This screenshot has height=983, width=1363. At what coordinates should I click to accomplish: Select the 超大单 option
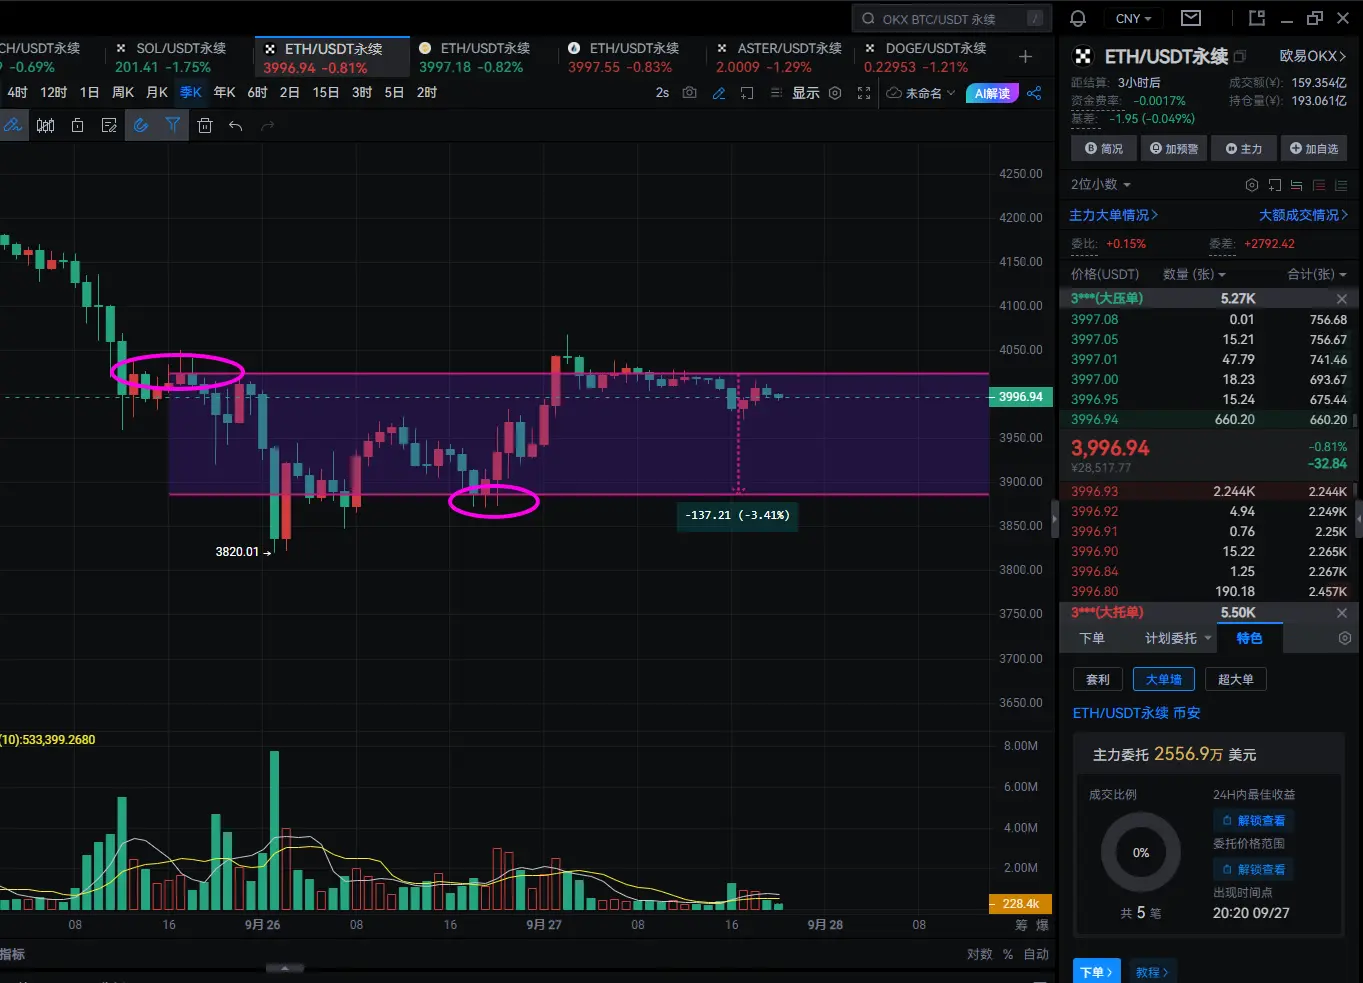click(x=1236, y=680)
